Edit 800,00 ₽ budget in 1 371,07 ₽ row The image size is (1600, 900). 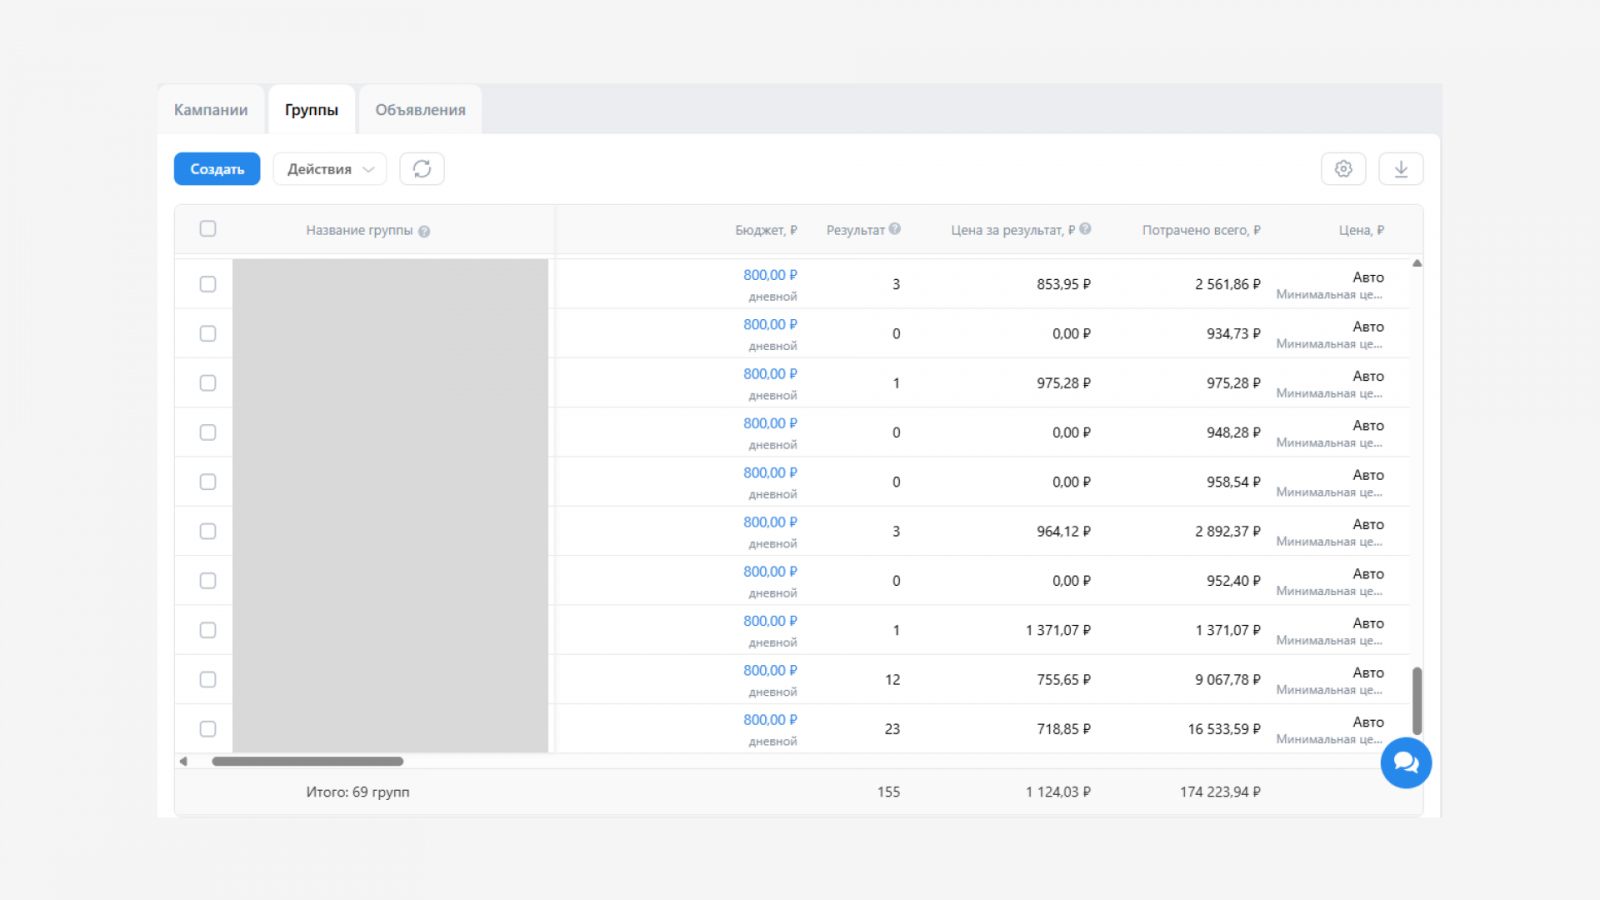(770, 621)
